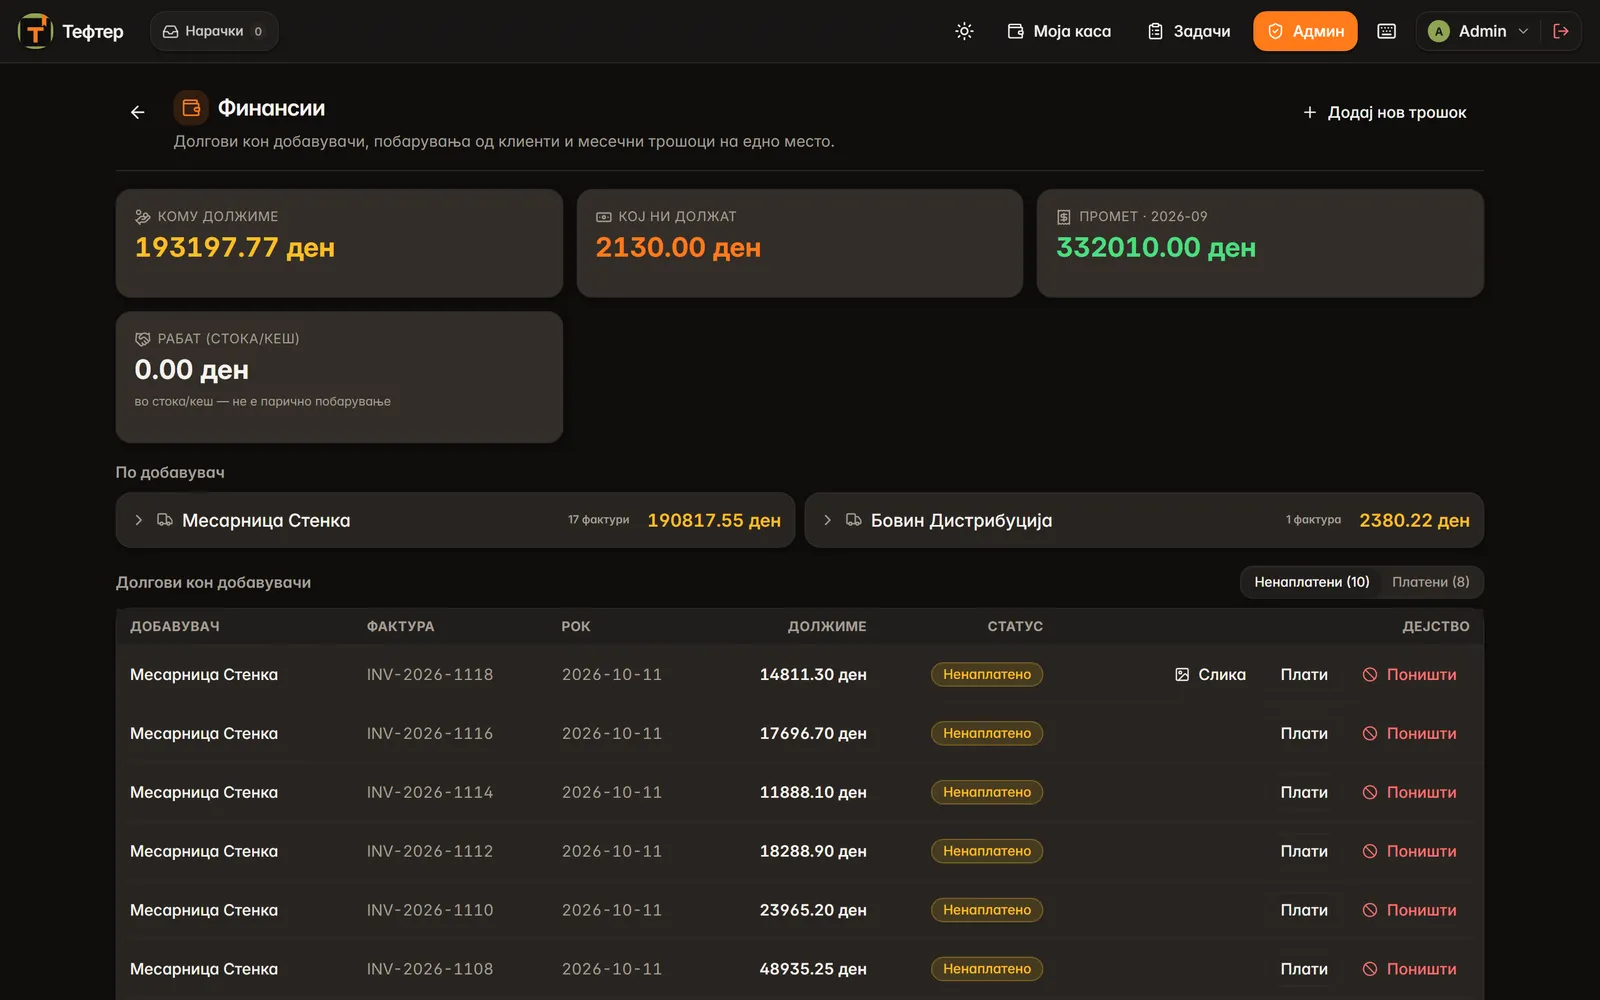Click Плати for invoice INV-2026-1108
The image size is (1600, 1000).
(1304, 970)
